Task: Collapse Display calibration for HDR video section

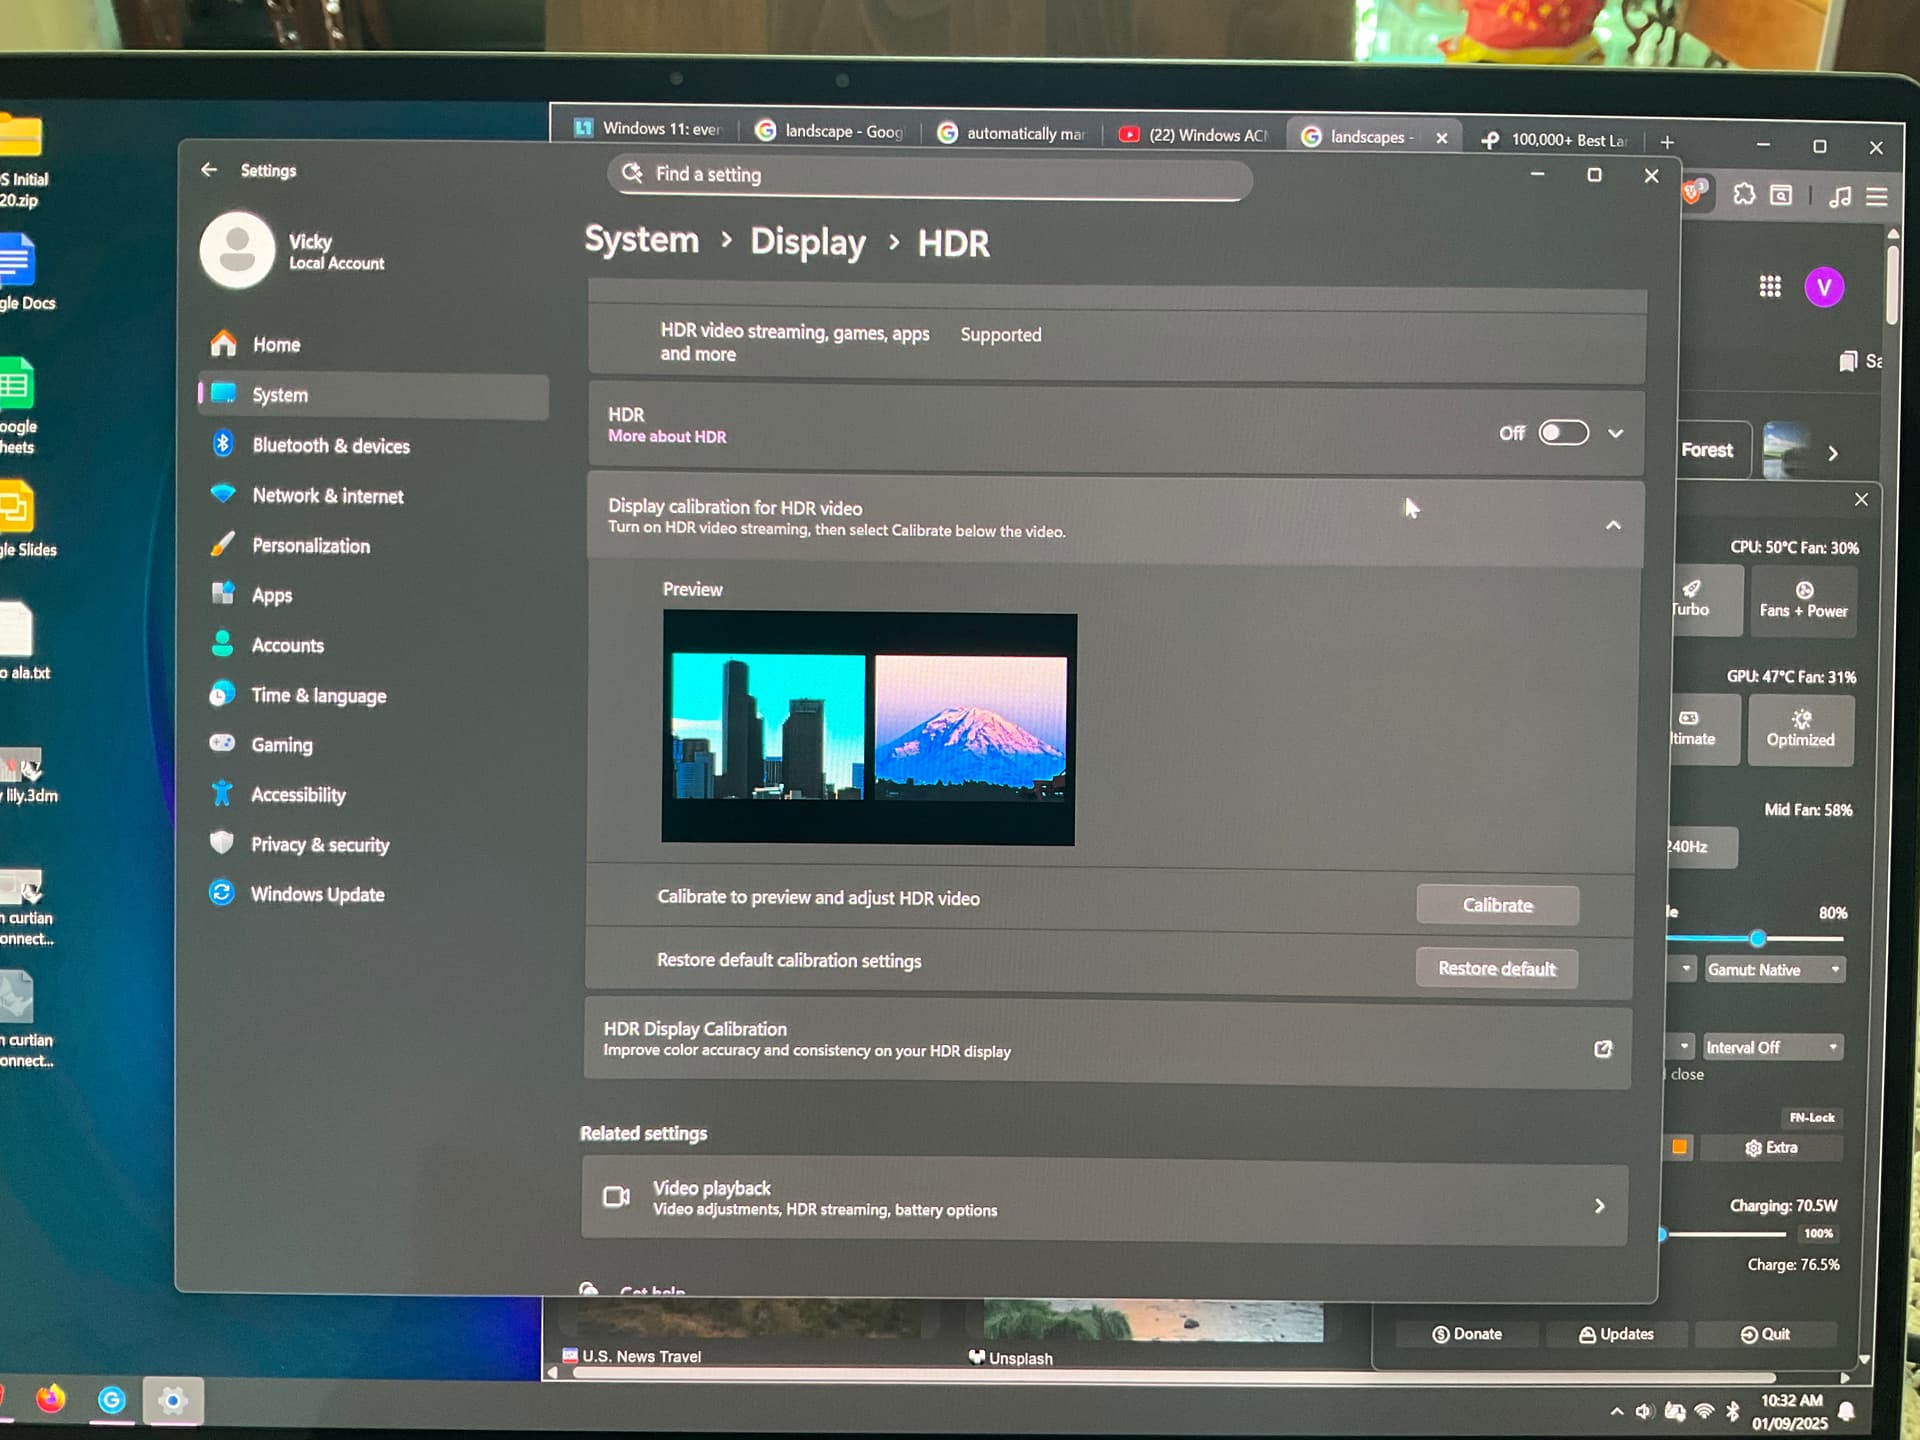Action: click(1613, 525)
